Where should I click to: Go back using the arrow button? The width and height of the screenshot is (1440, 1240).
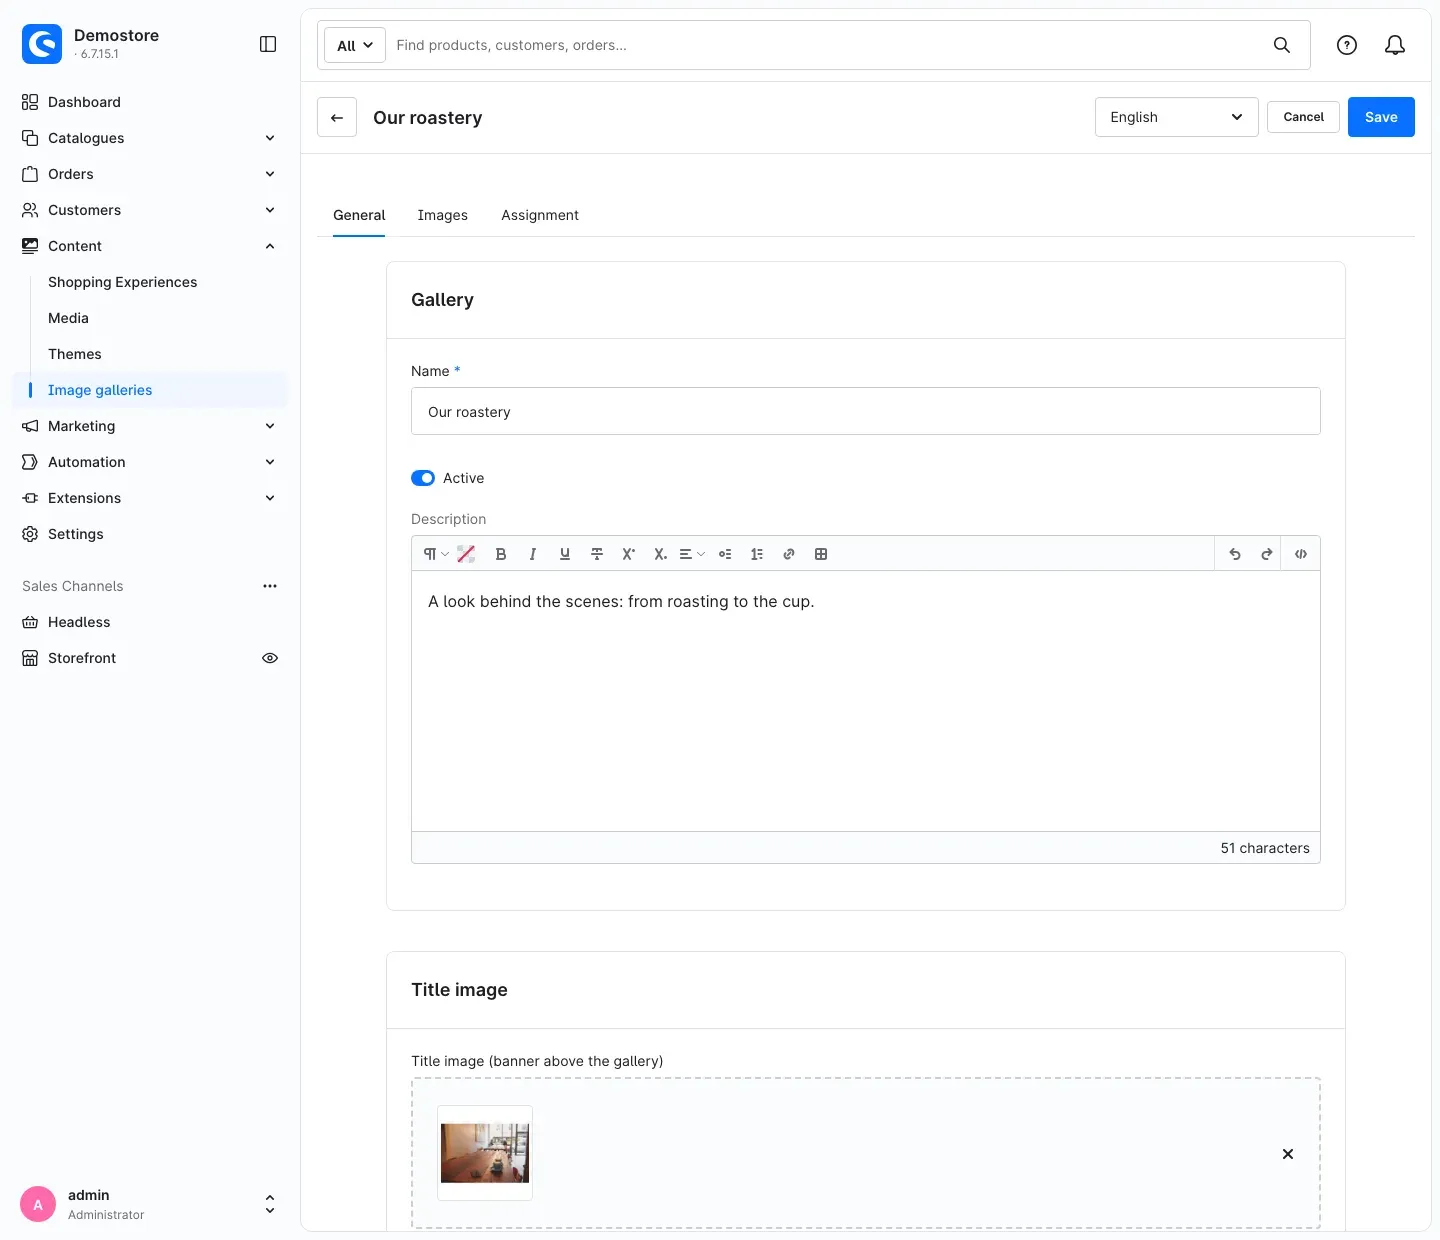pos(337,117)
